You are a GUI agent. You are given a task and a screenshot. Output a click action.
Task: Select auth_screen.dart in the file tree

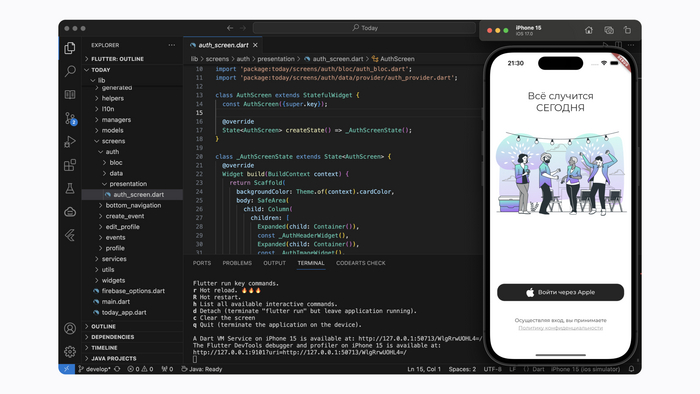tap(133, 195)
